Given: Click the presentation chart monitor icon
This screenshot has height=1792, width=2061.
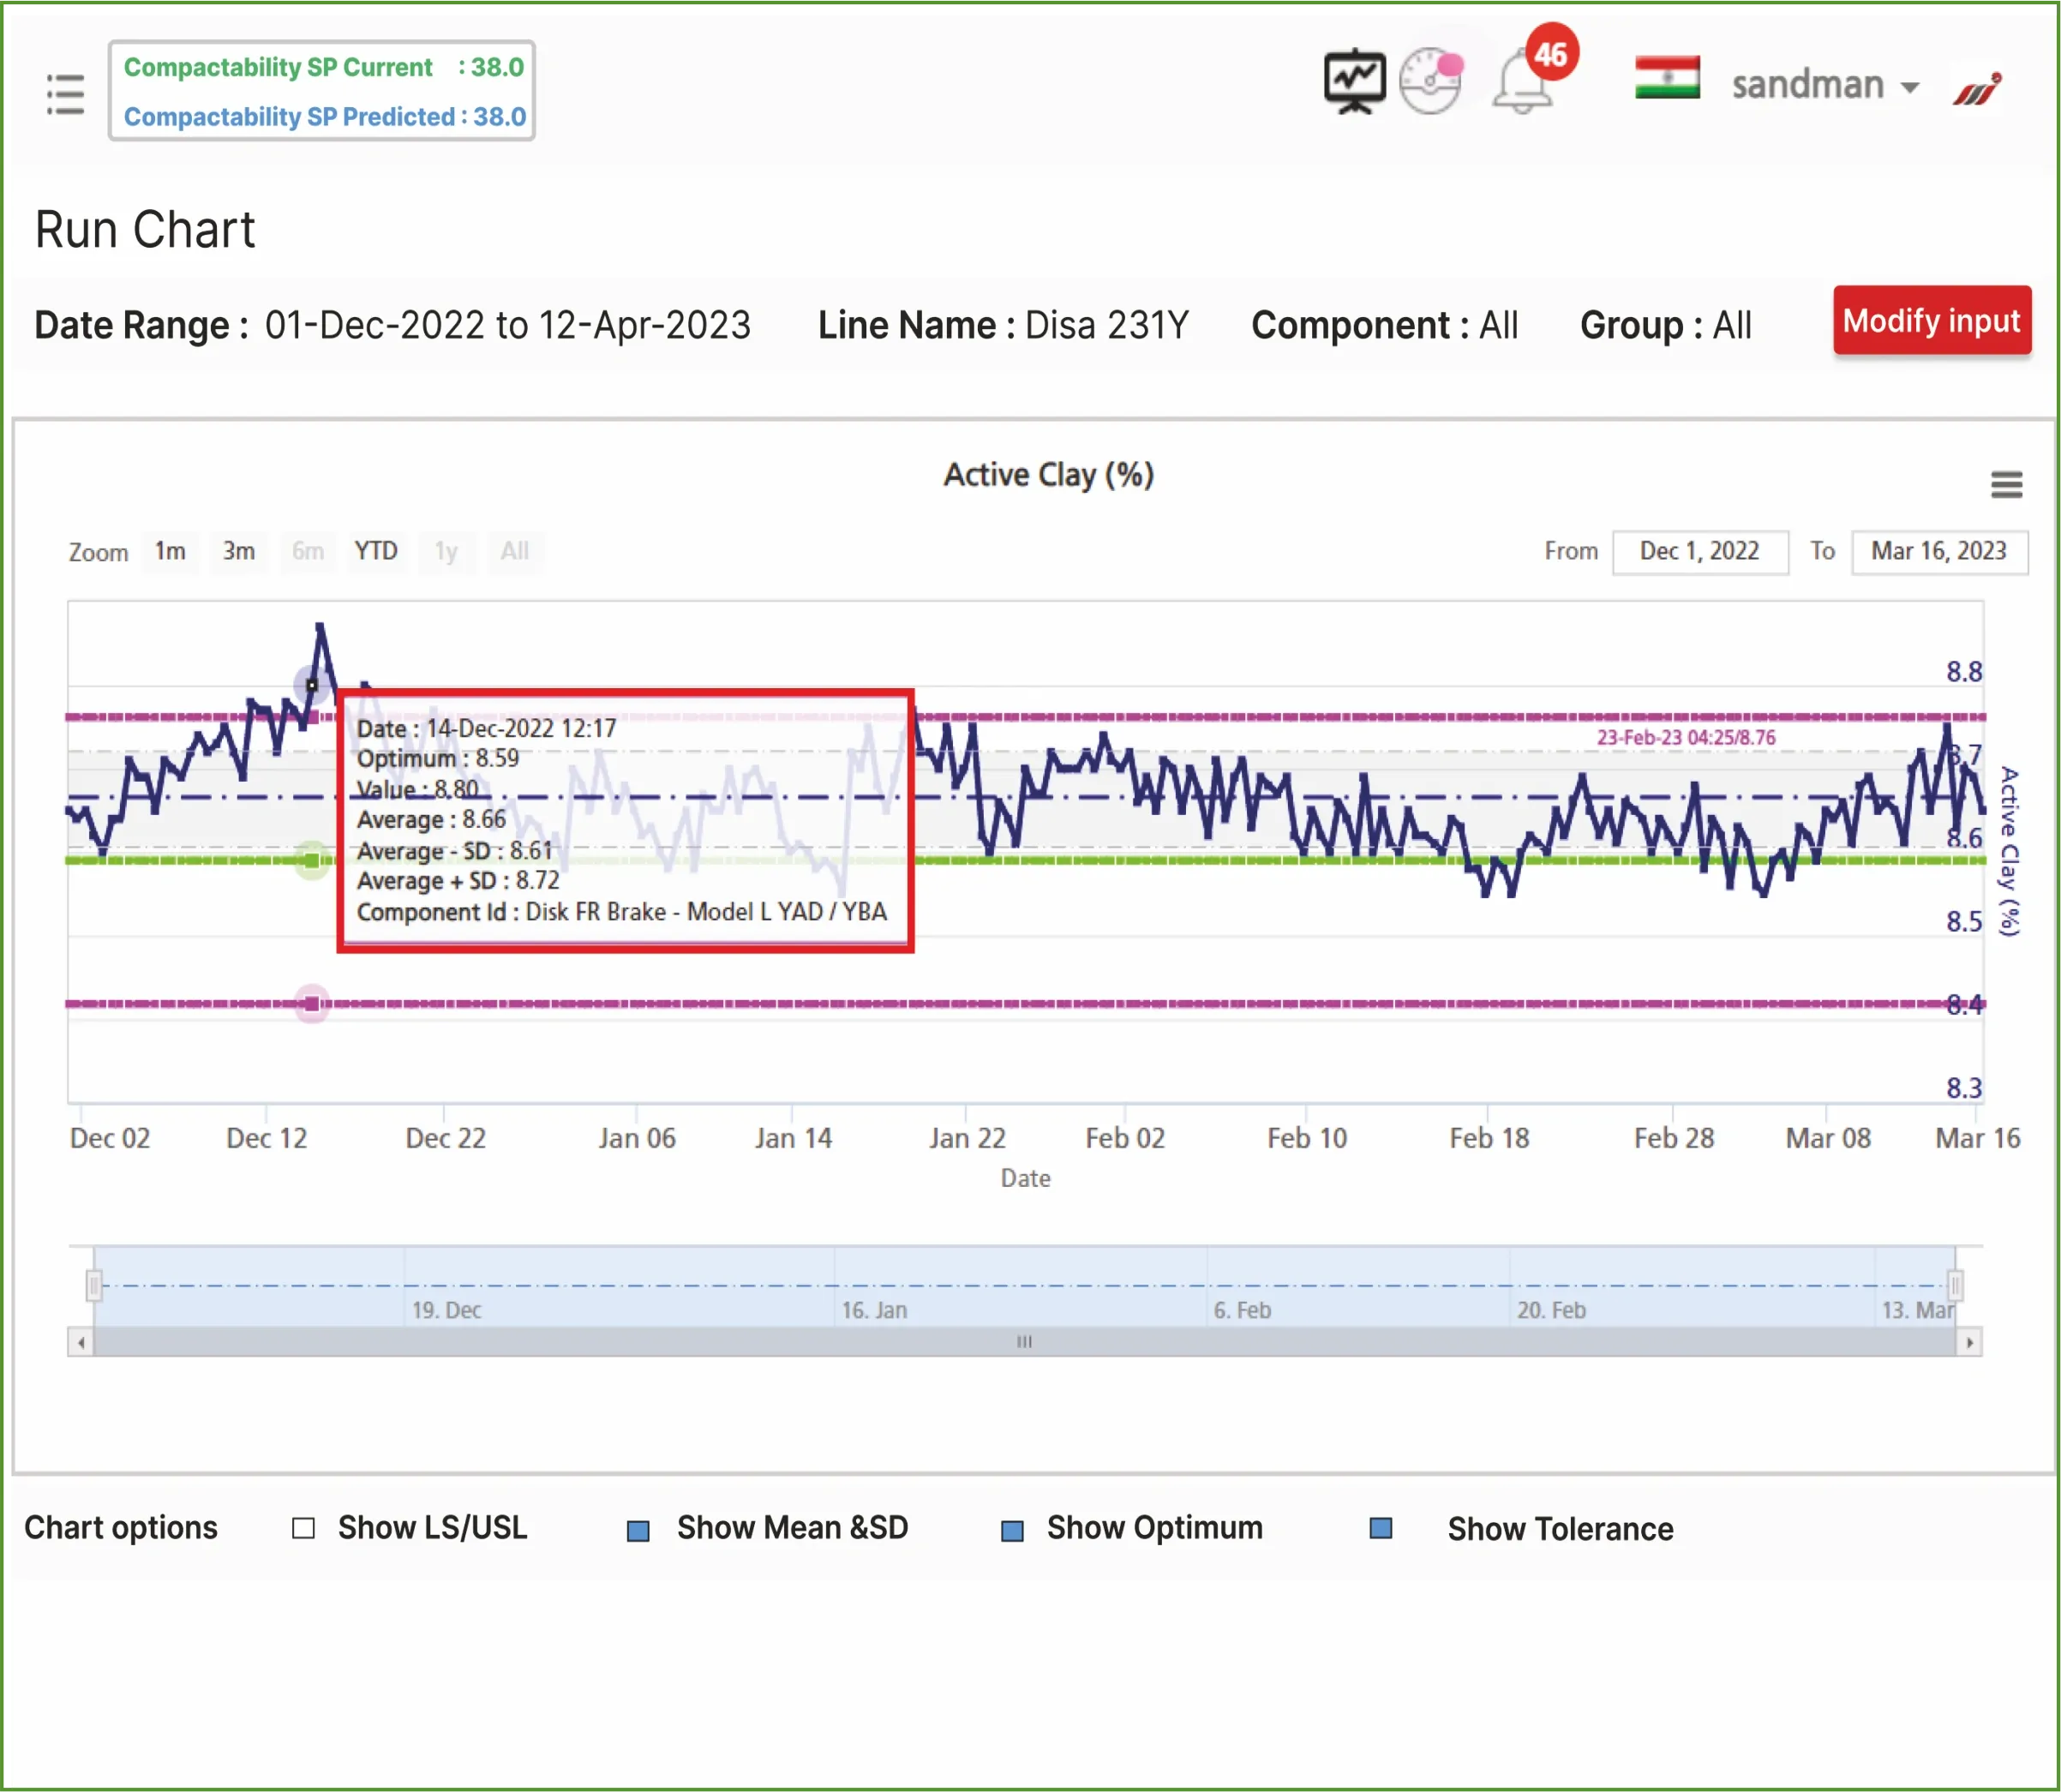Looking at the screenshot, I should [1355, 81].
